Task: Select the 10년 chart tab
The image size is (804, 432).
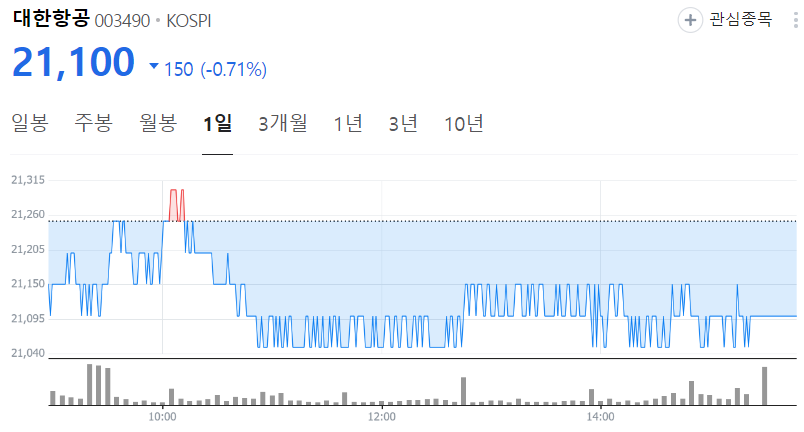Action: (464, 124)
